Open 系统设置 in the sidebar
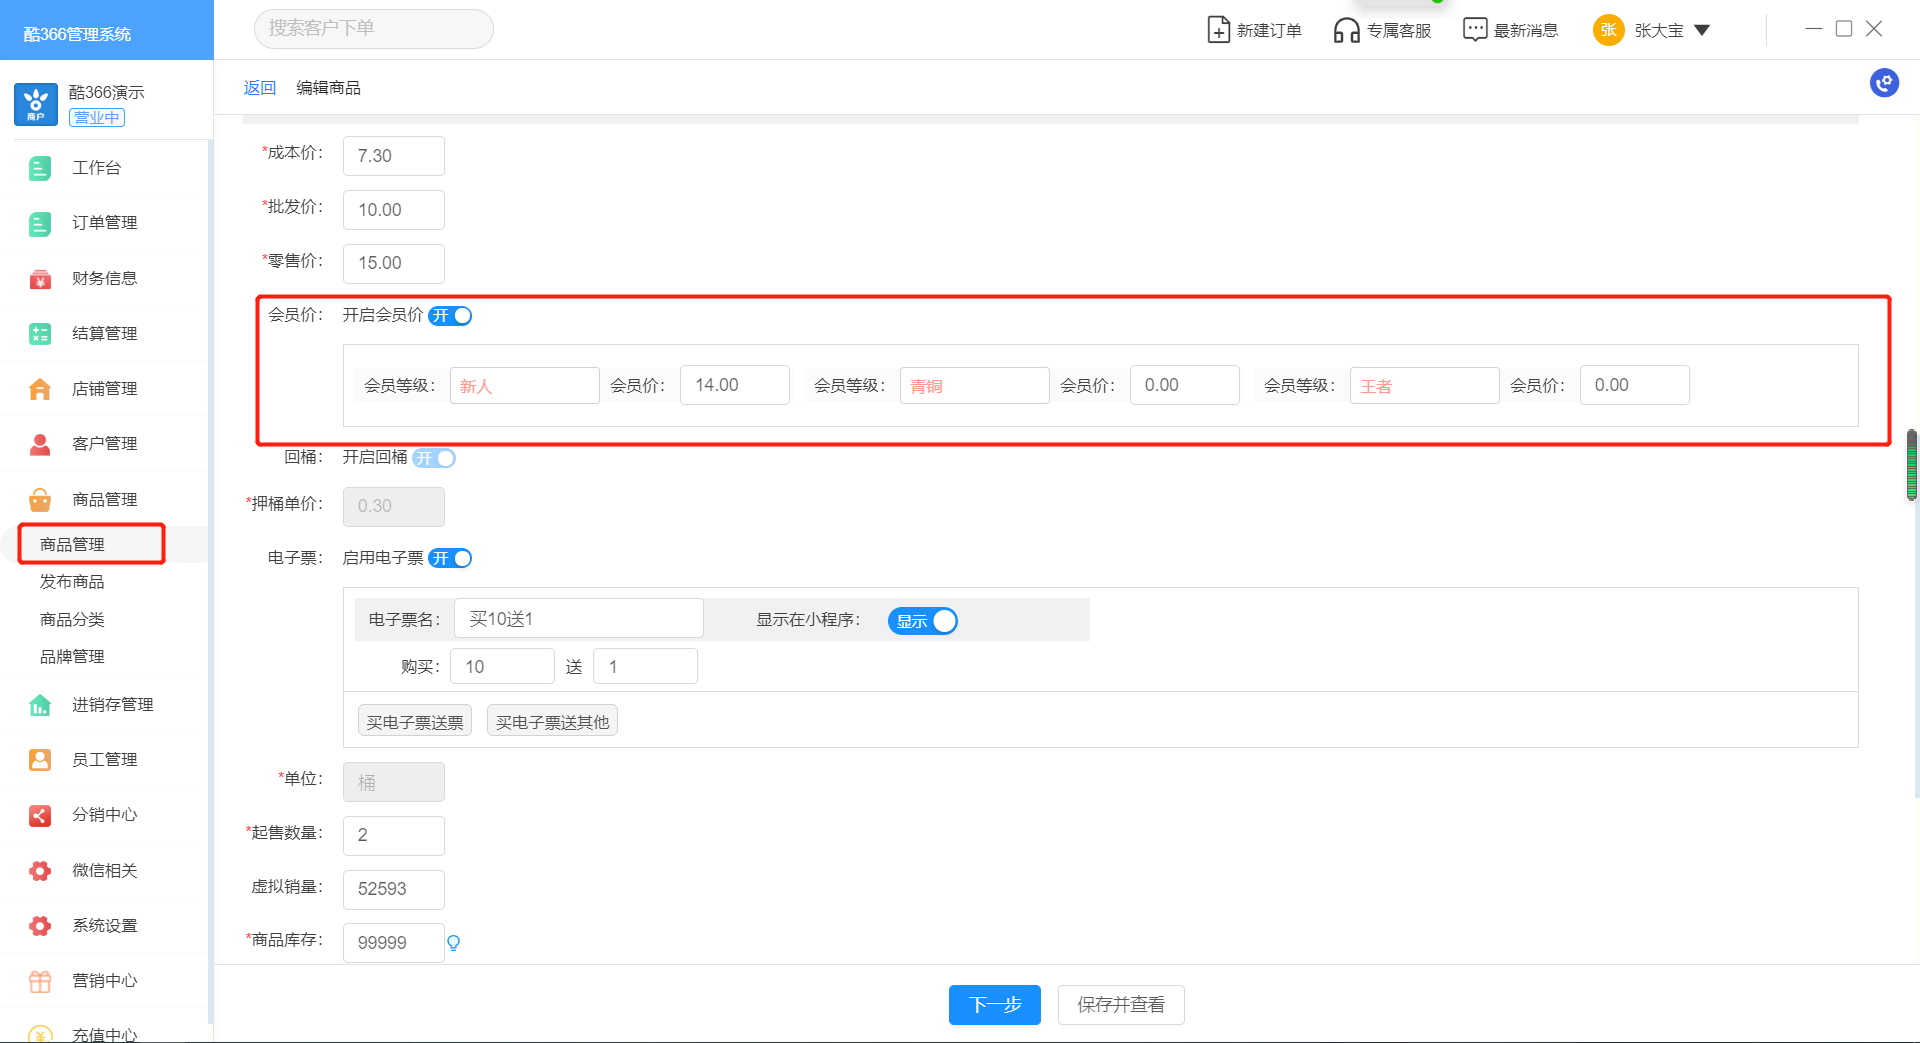Screen dimensions: 1920x1043 [104, 925]
